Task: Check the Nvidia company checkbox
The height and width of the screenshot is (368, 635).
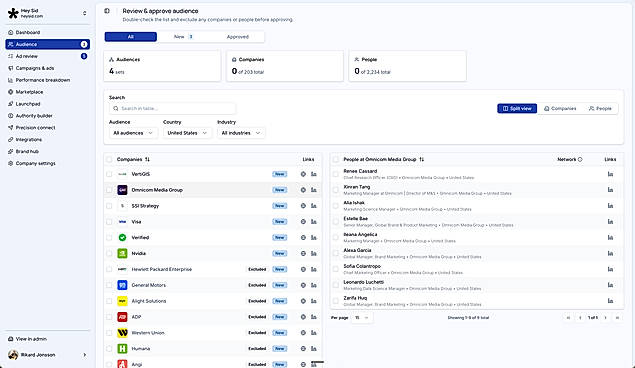Action: (x=109, y=253)
